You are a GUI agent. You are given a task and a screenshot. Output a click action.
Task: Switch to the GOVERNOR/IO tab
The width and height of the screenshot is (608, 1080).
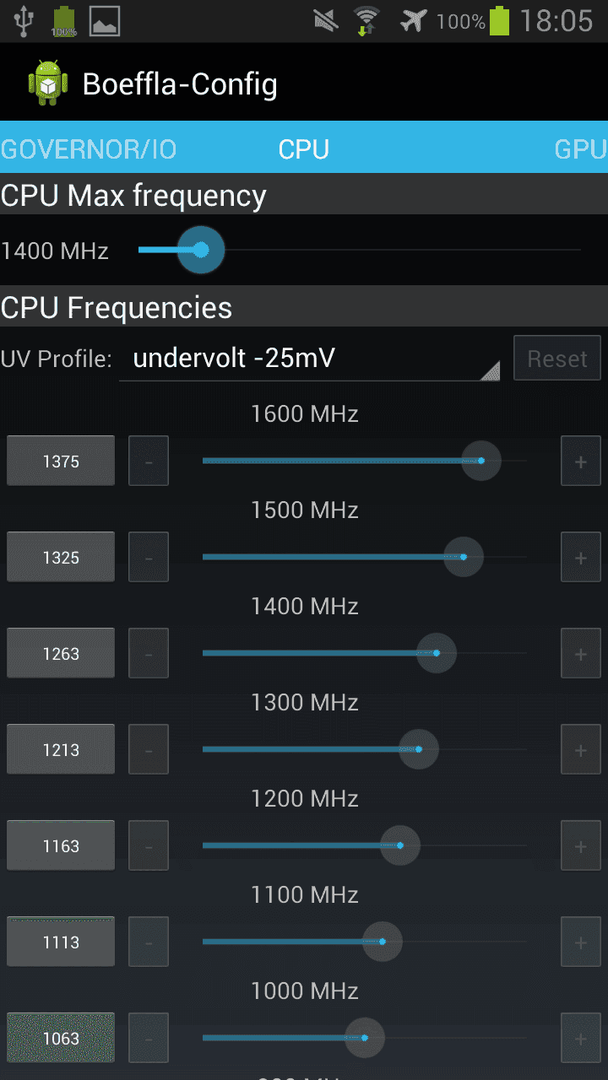pyautogui.click(x=89, y=149)
